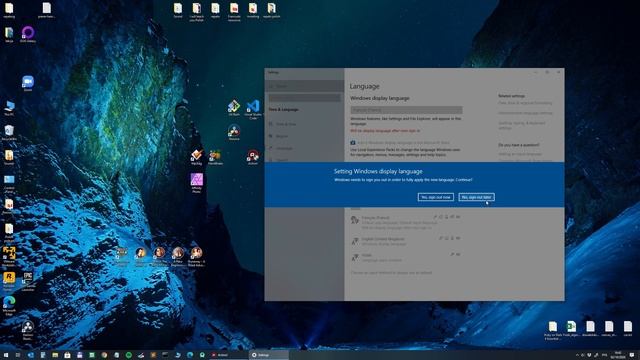
Task: Select 'Region' in the Settings sidebar
Action: tap(304, 136)
